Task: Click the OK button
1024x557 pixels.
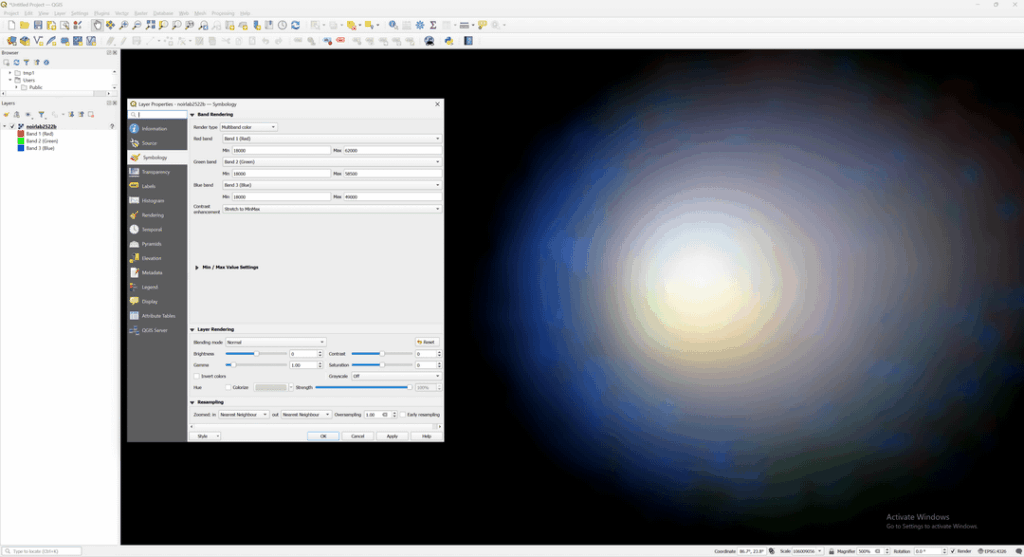Action: click(x=323, y=436)
